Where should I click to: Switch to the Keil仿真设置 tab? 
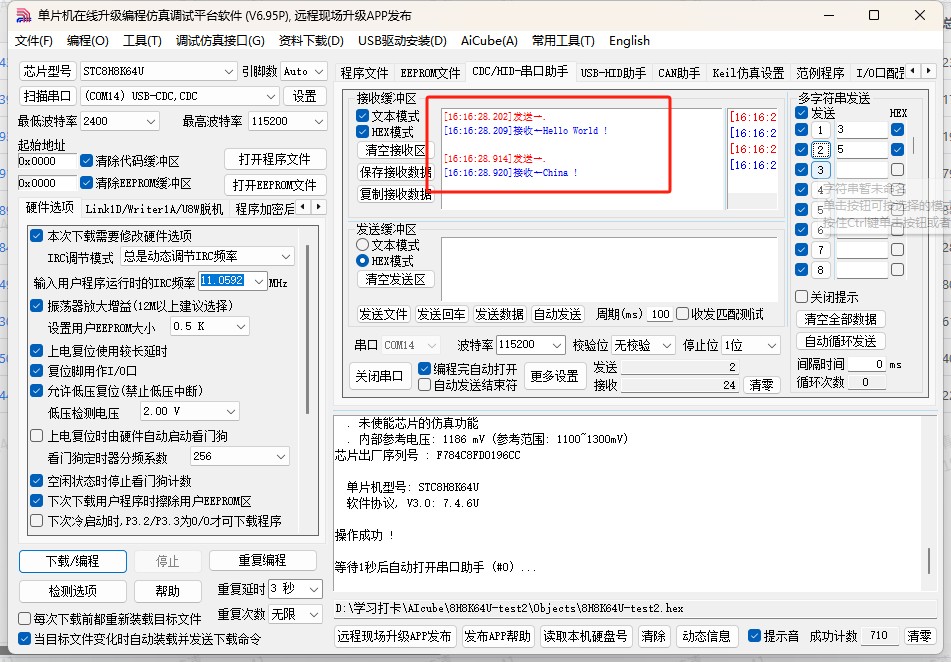pos(748,73)
